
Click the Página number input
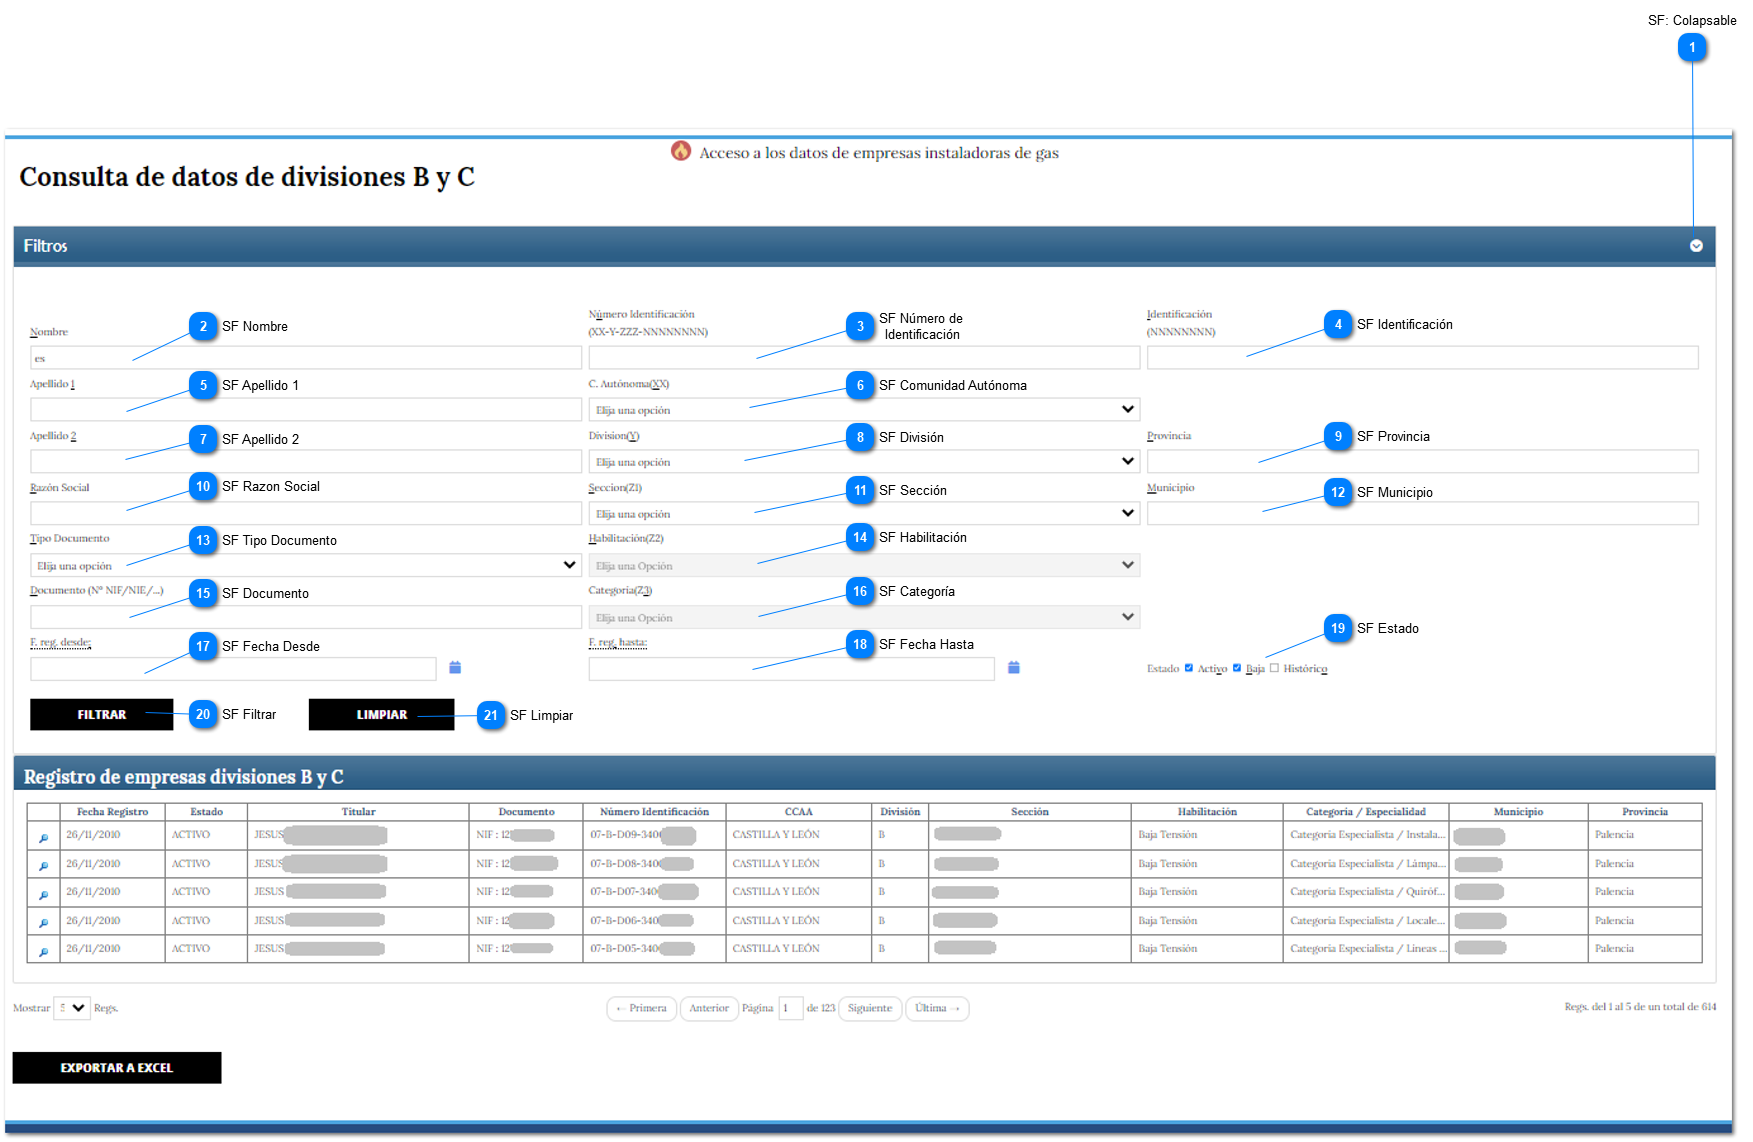[x=790, y=1009]
